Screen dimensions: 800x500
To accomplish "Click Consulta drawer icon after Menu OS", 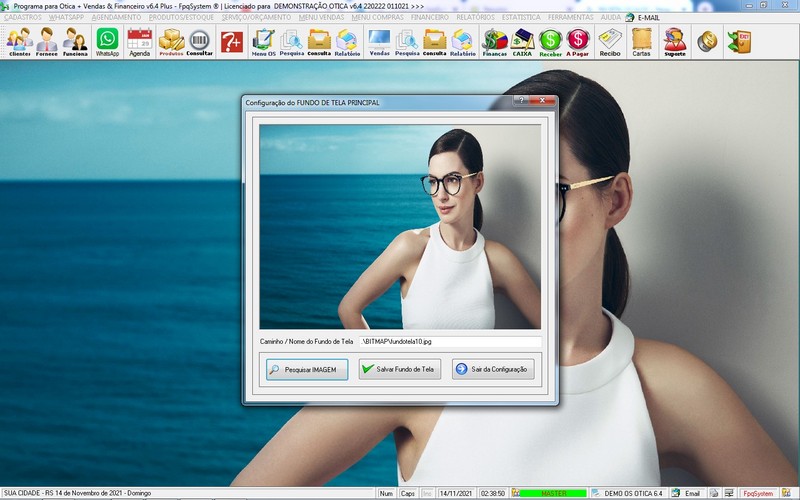I will [319, 42].
